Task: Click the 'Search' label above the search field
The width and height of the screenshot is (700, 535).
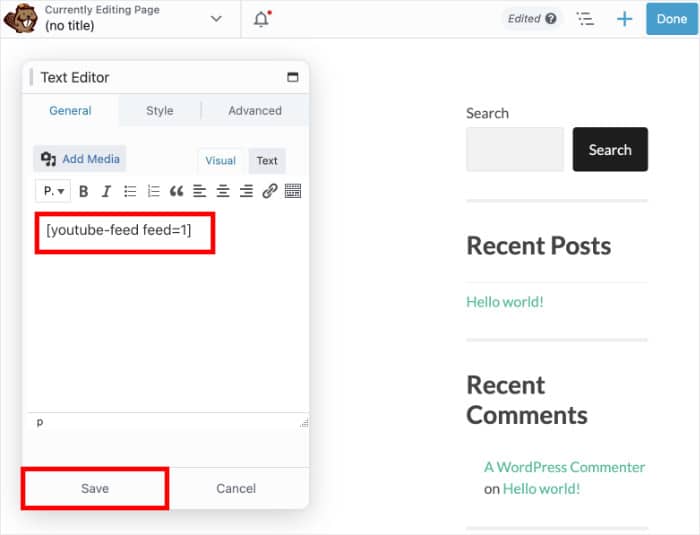Action: 487,113
